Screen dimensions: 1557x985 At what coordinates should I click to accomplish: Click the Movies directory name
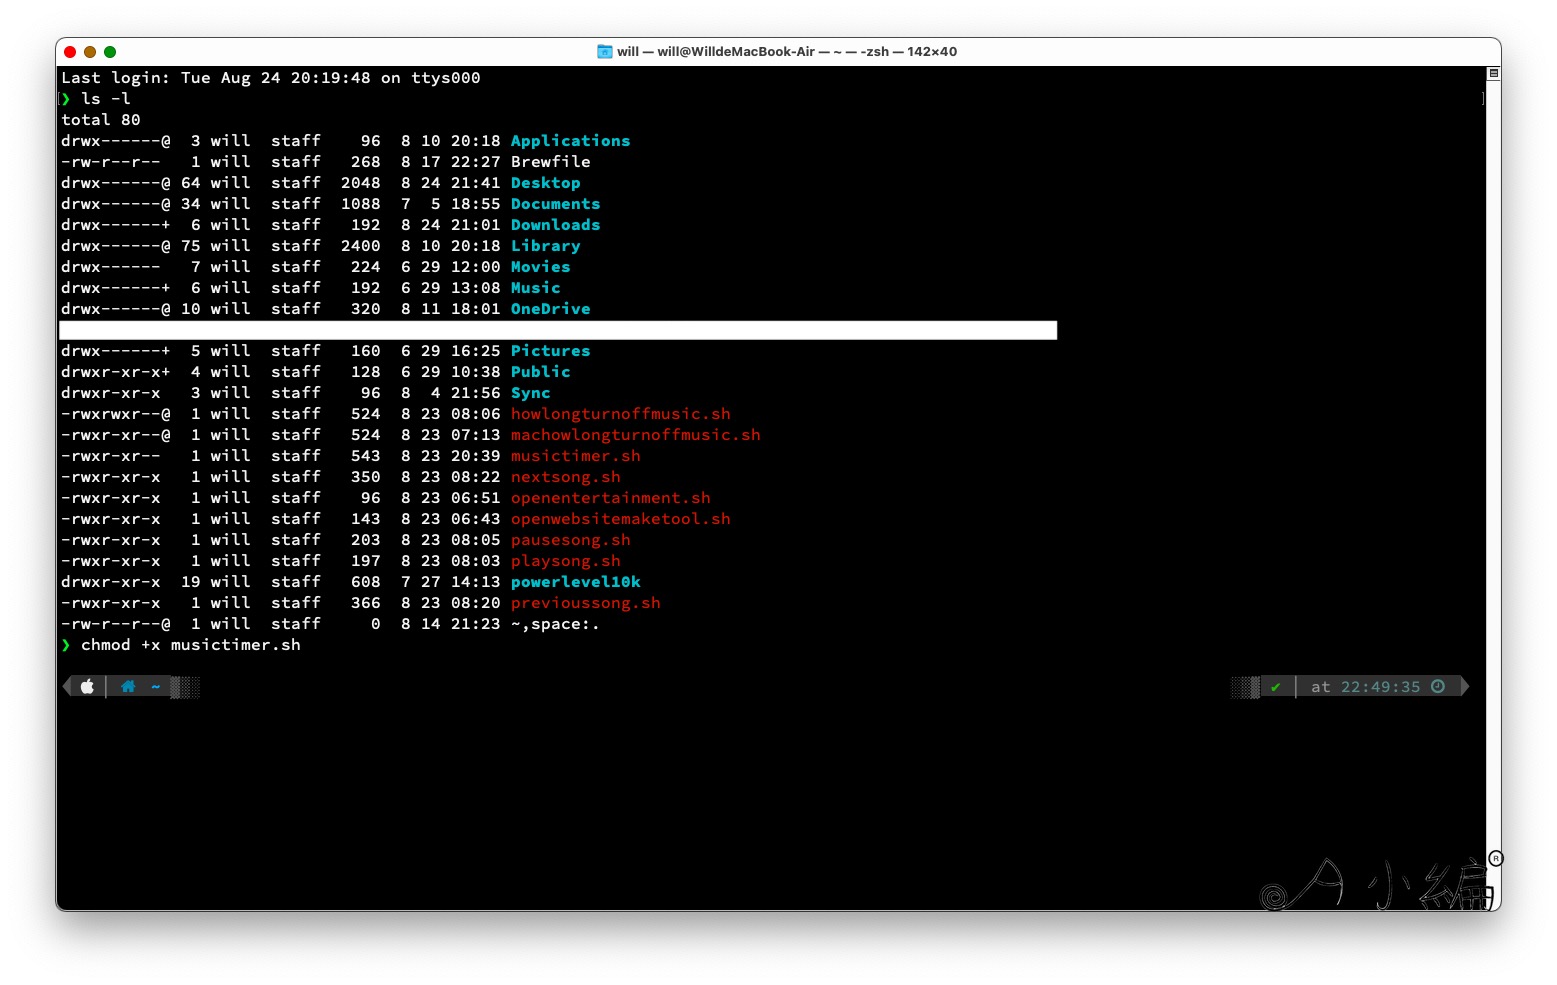[540, 267]
